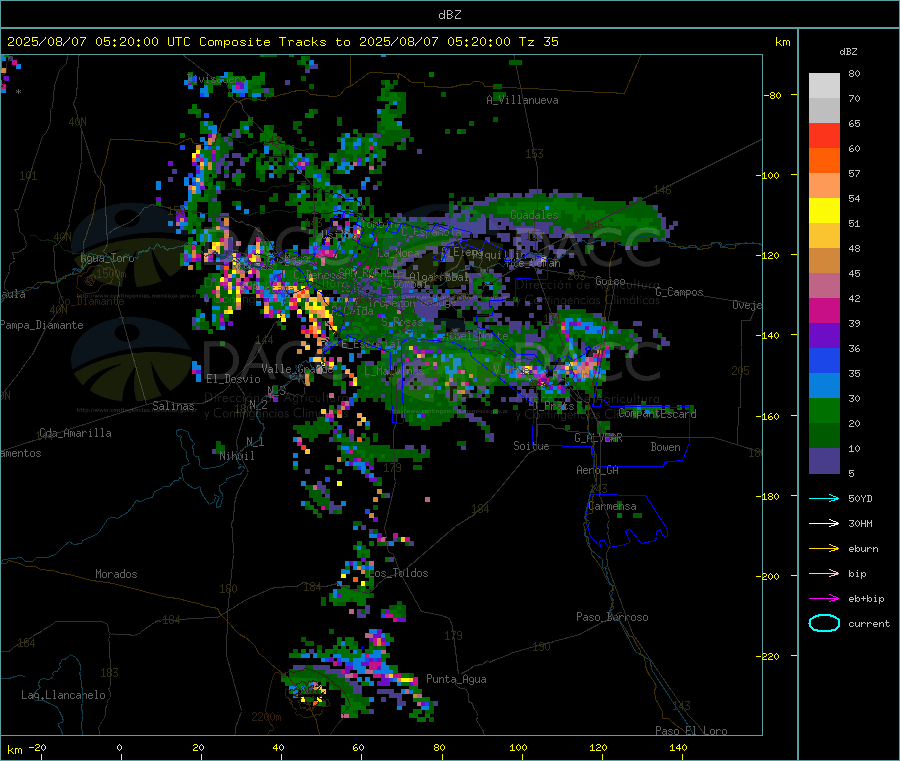Click the yellow 51 dBZ color swatch
900x761 pixels.
(x=824, y=211)
